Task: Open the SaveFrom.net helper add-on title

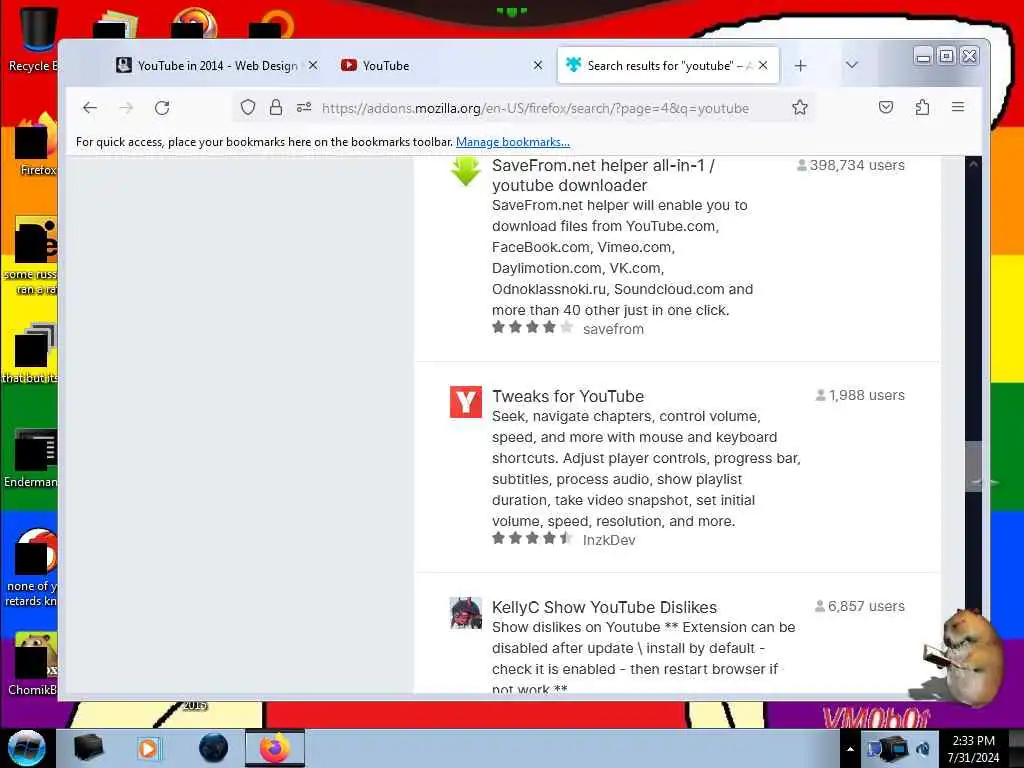Action: [x=603, y=175]
